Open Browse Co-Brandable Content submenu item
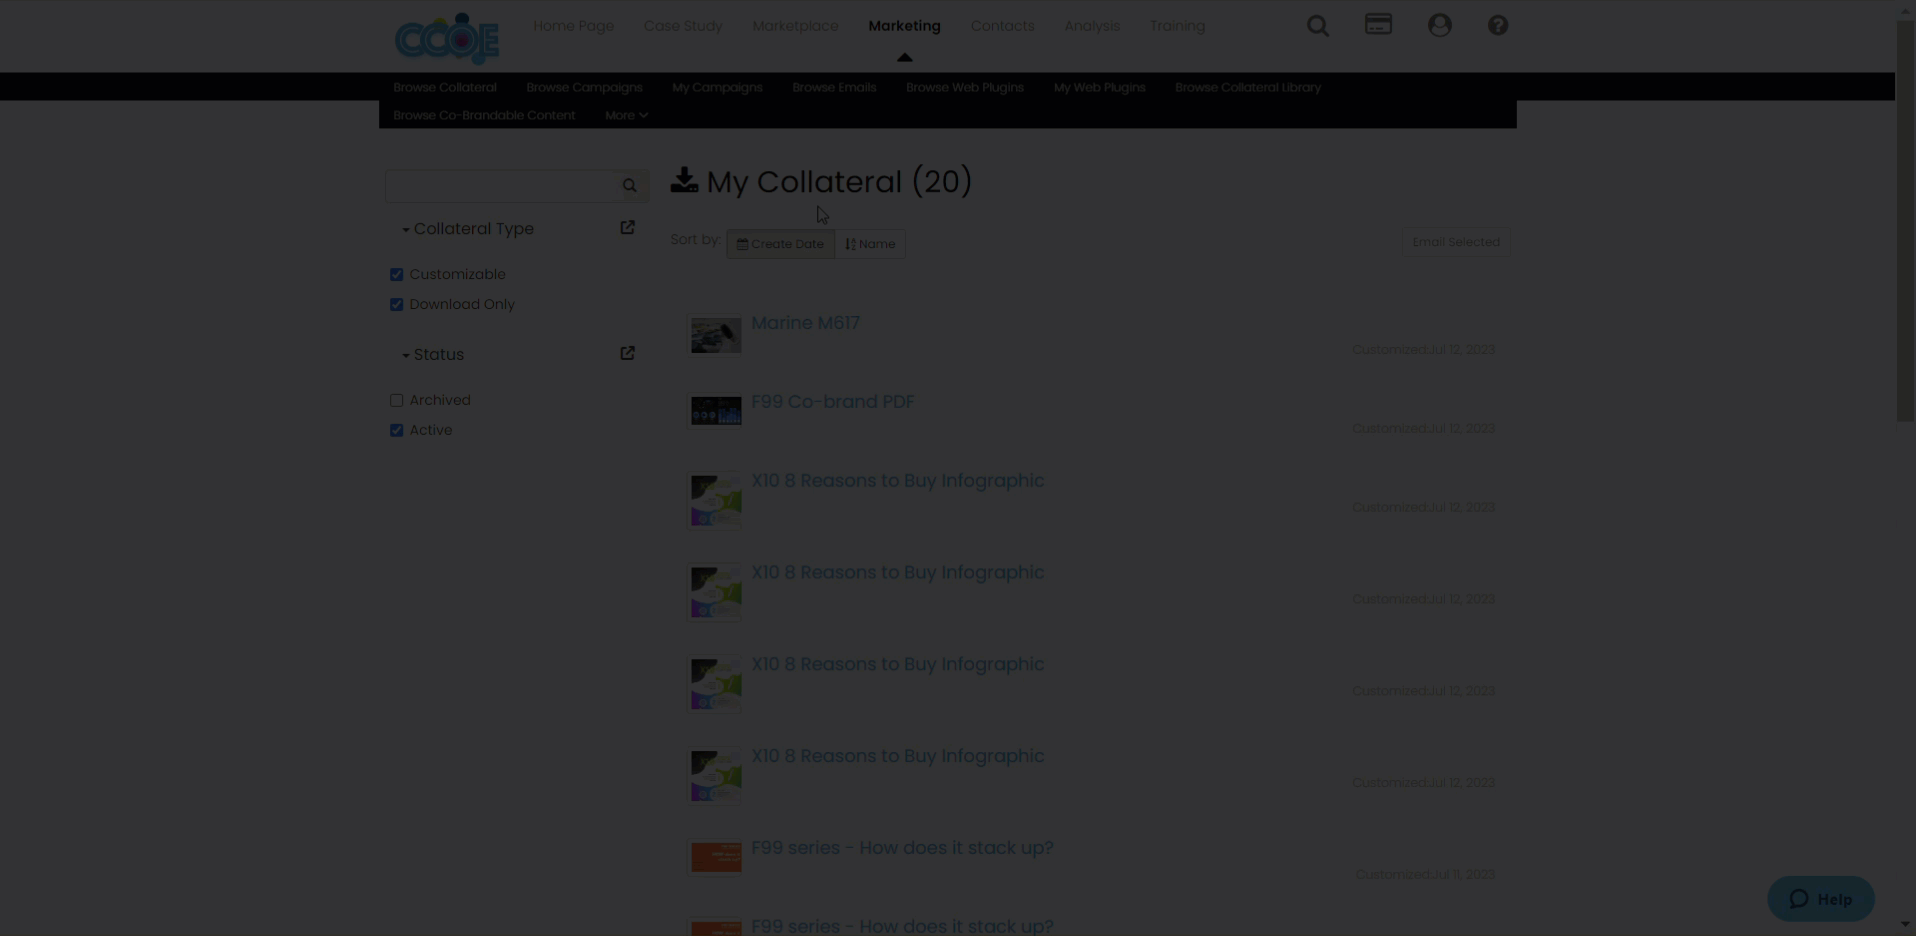The height and width of the screenshot is (936, 1916). coord(484,115)
